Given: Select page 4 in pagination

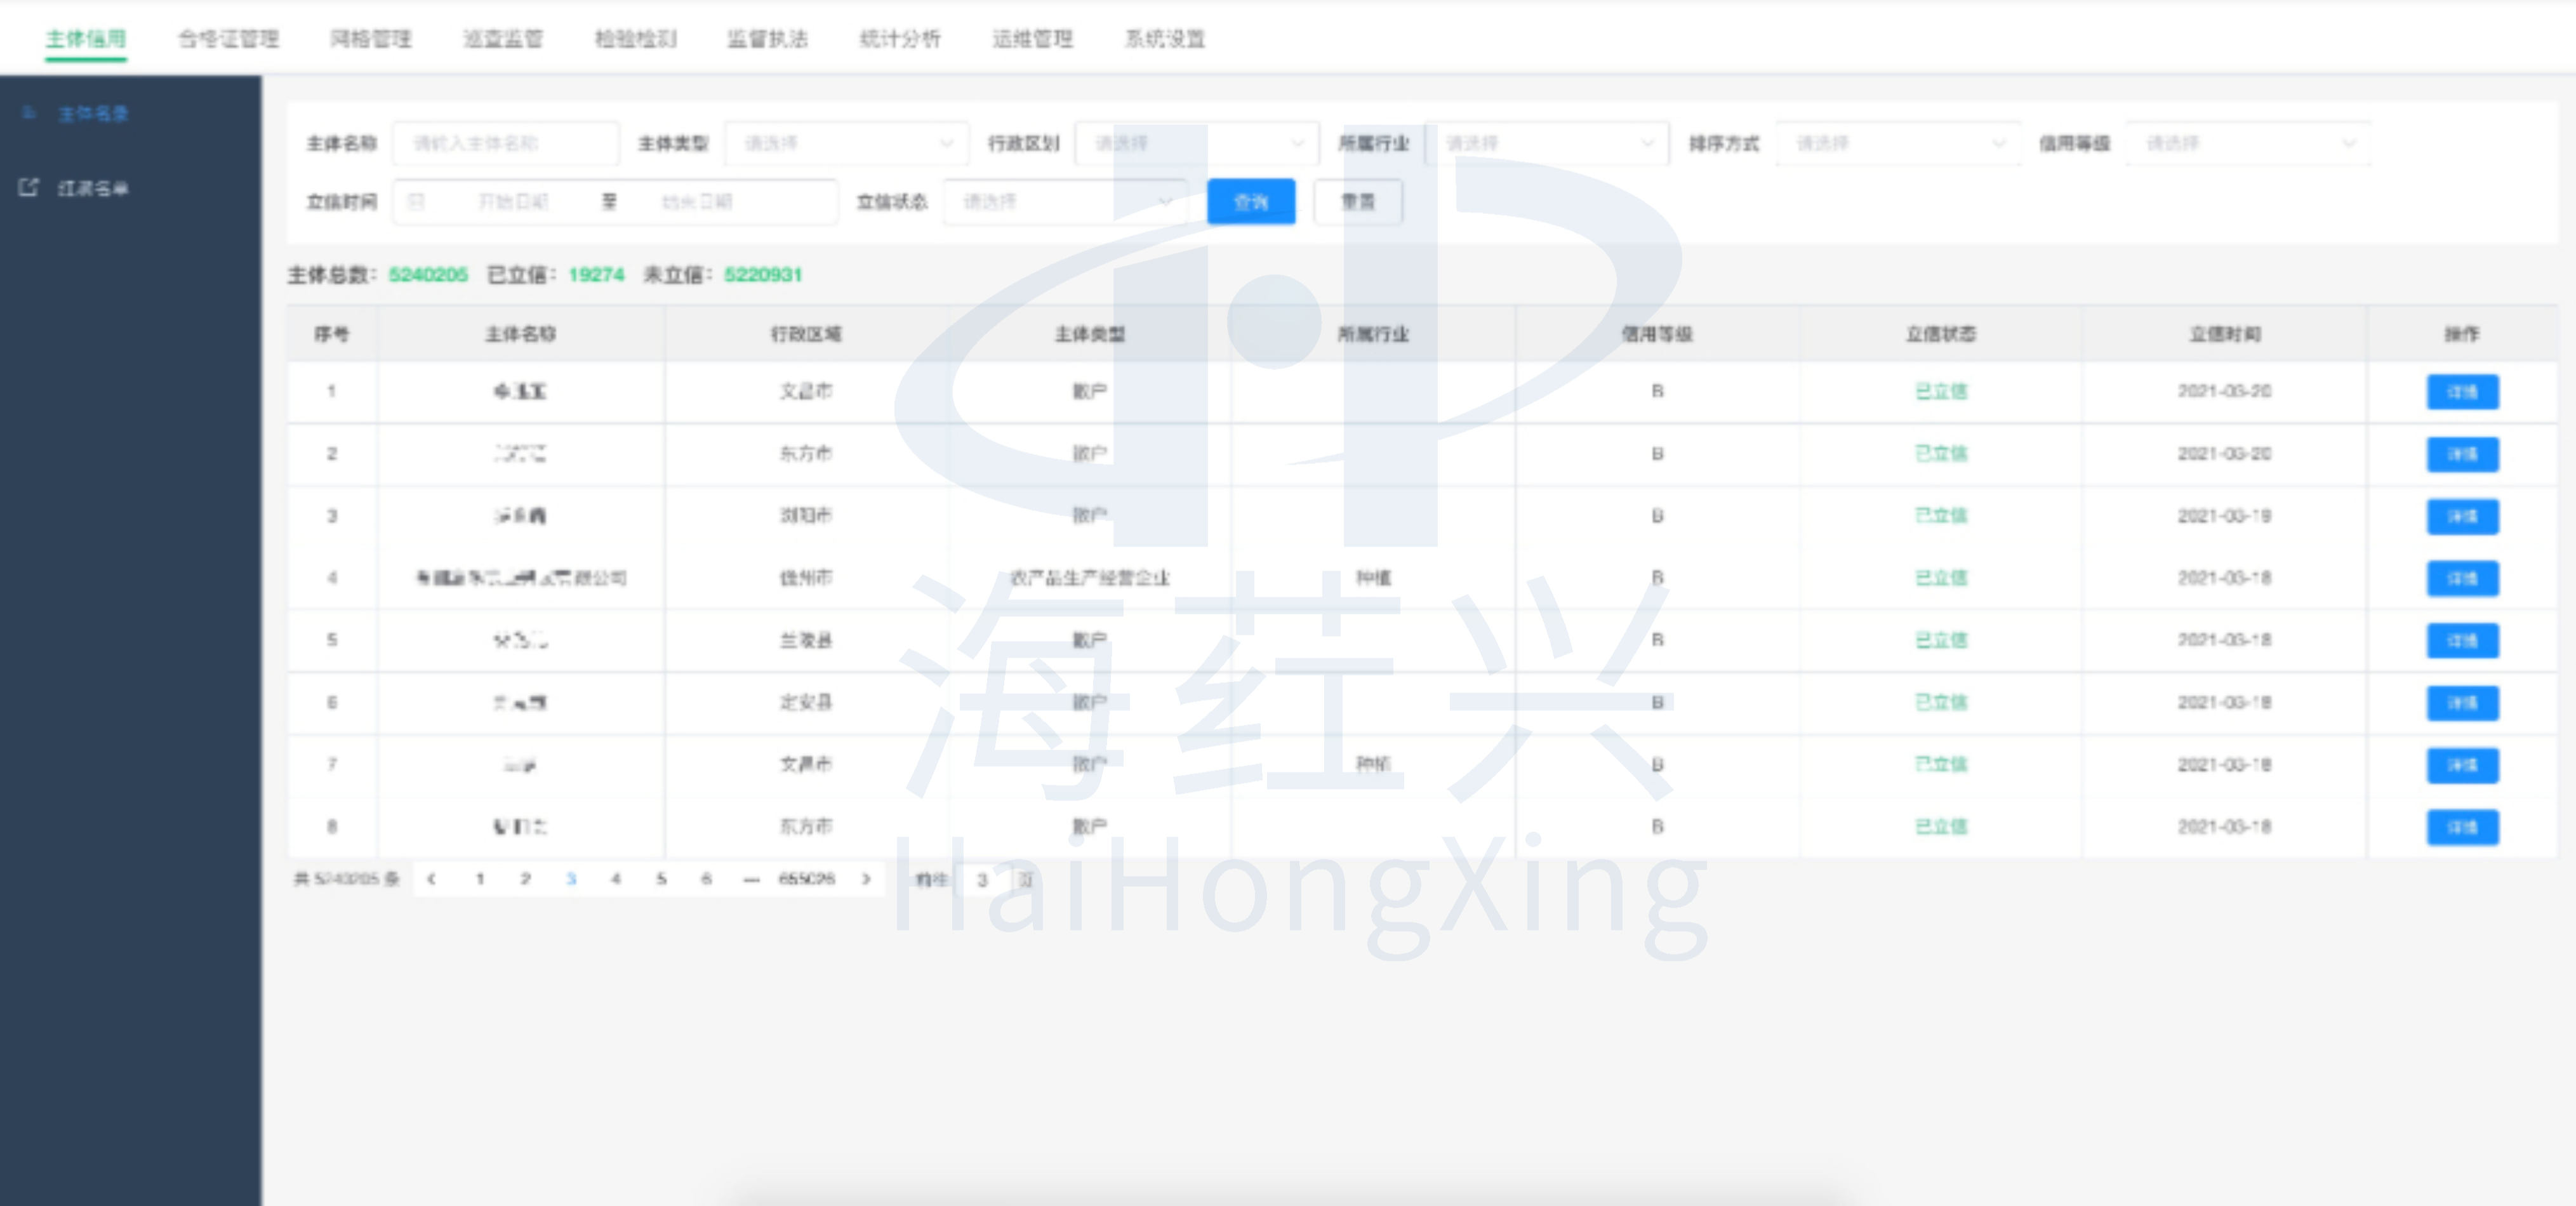Looking at the screenshot, I should point(616,879).
